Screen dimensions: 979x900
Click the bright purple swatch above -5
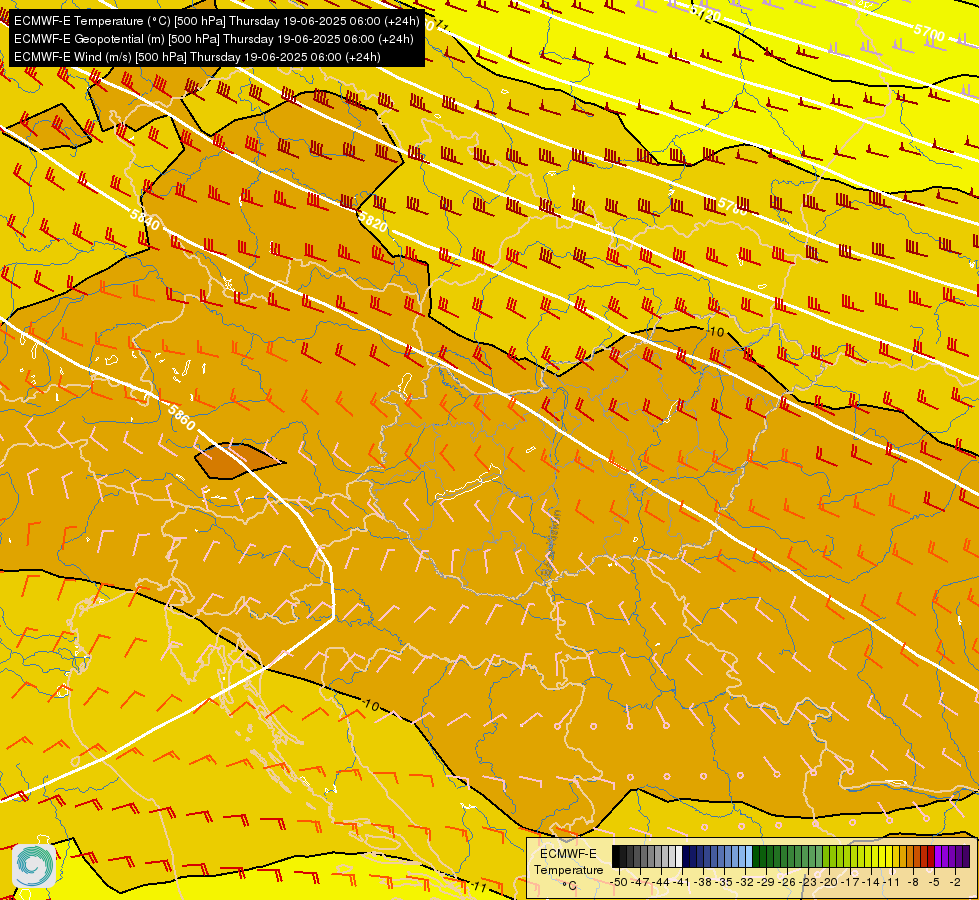click(x=938, y=857)
